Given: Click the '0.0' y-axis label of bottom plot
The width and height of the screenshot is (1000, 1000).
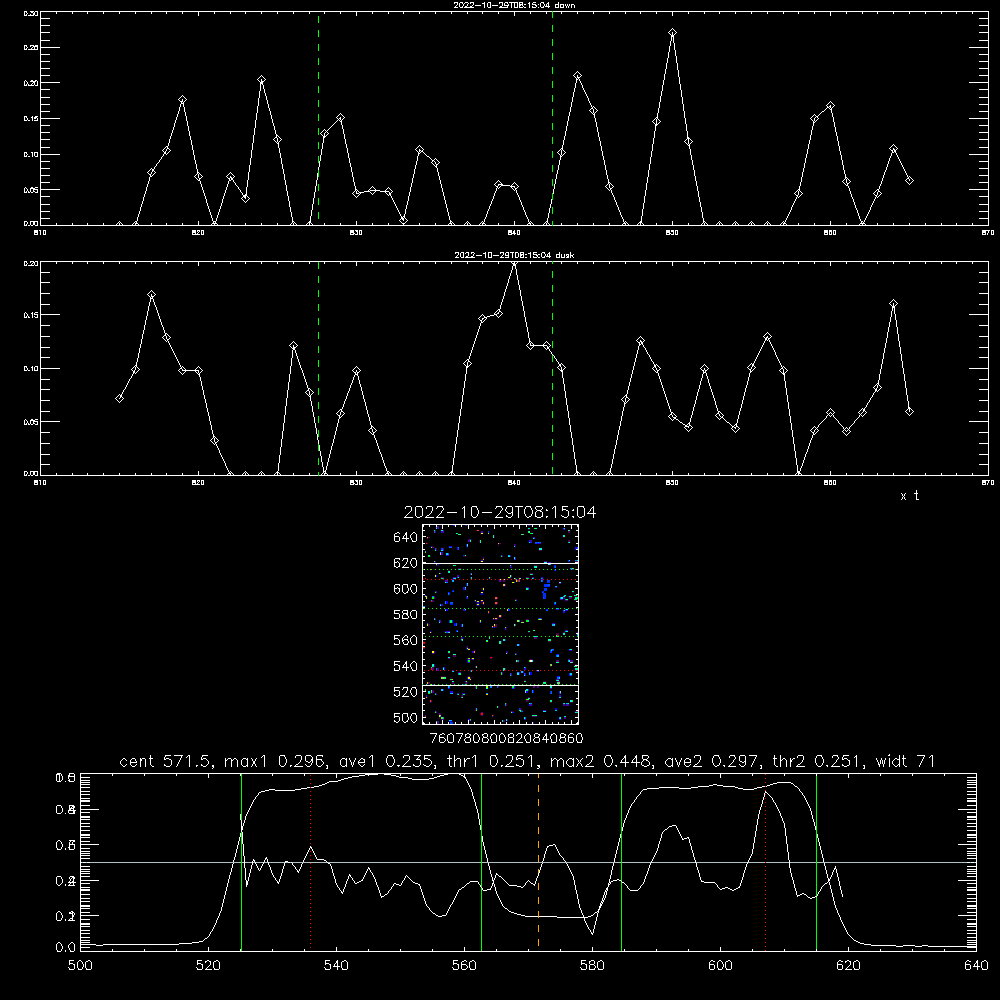Looking at the screenshot, I should 65,948.
